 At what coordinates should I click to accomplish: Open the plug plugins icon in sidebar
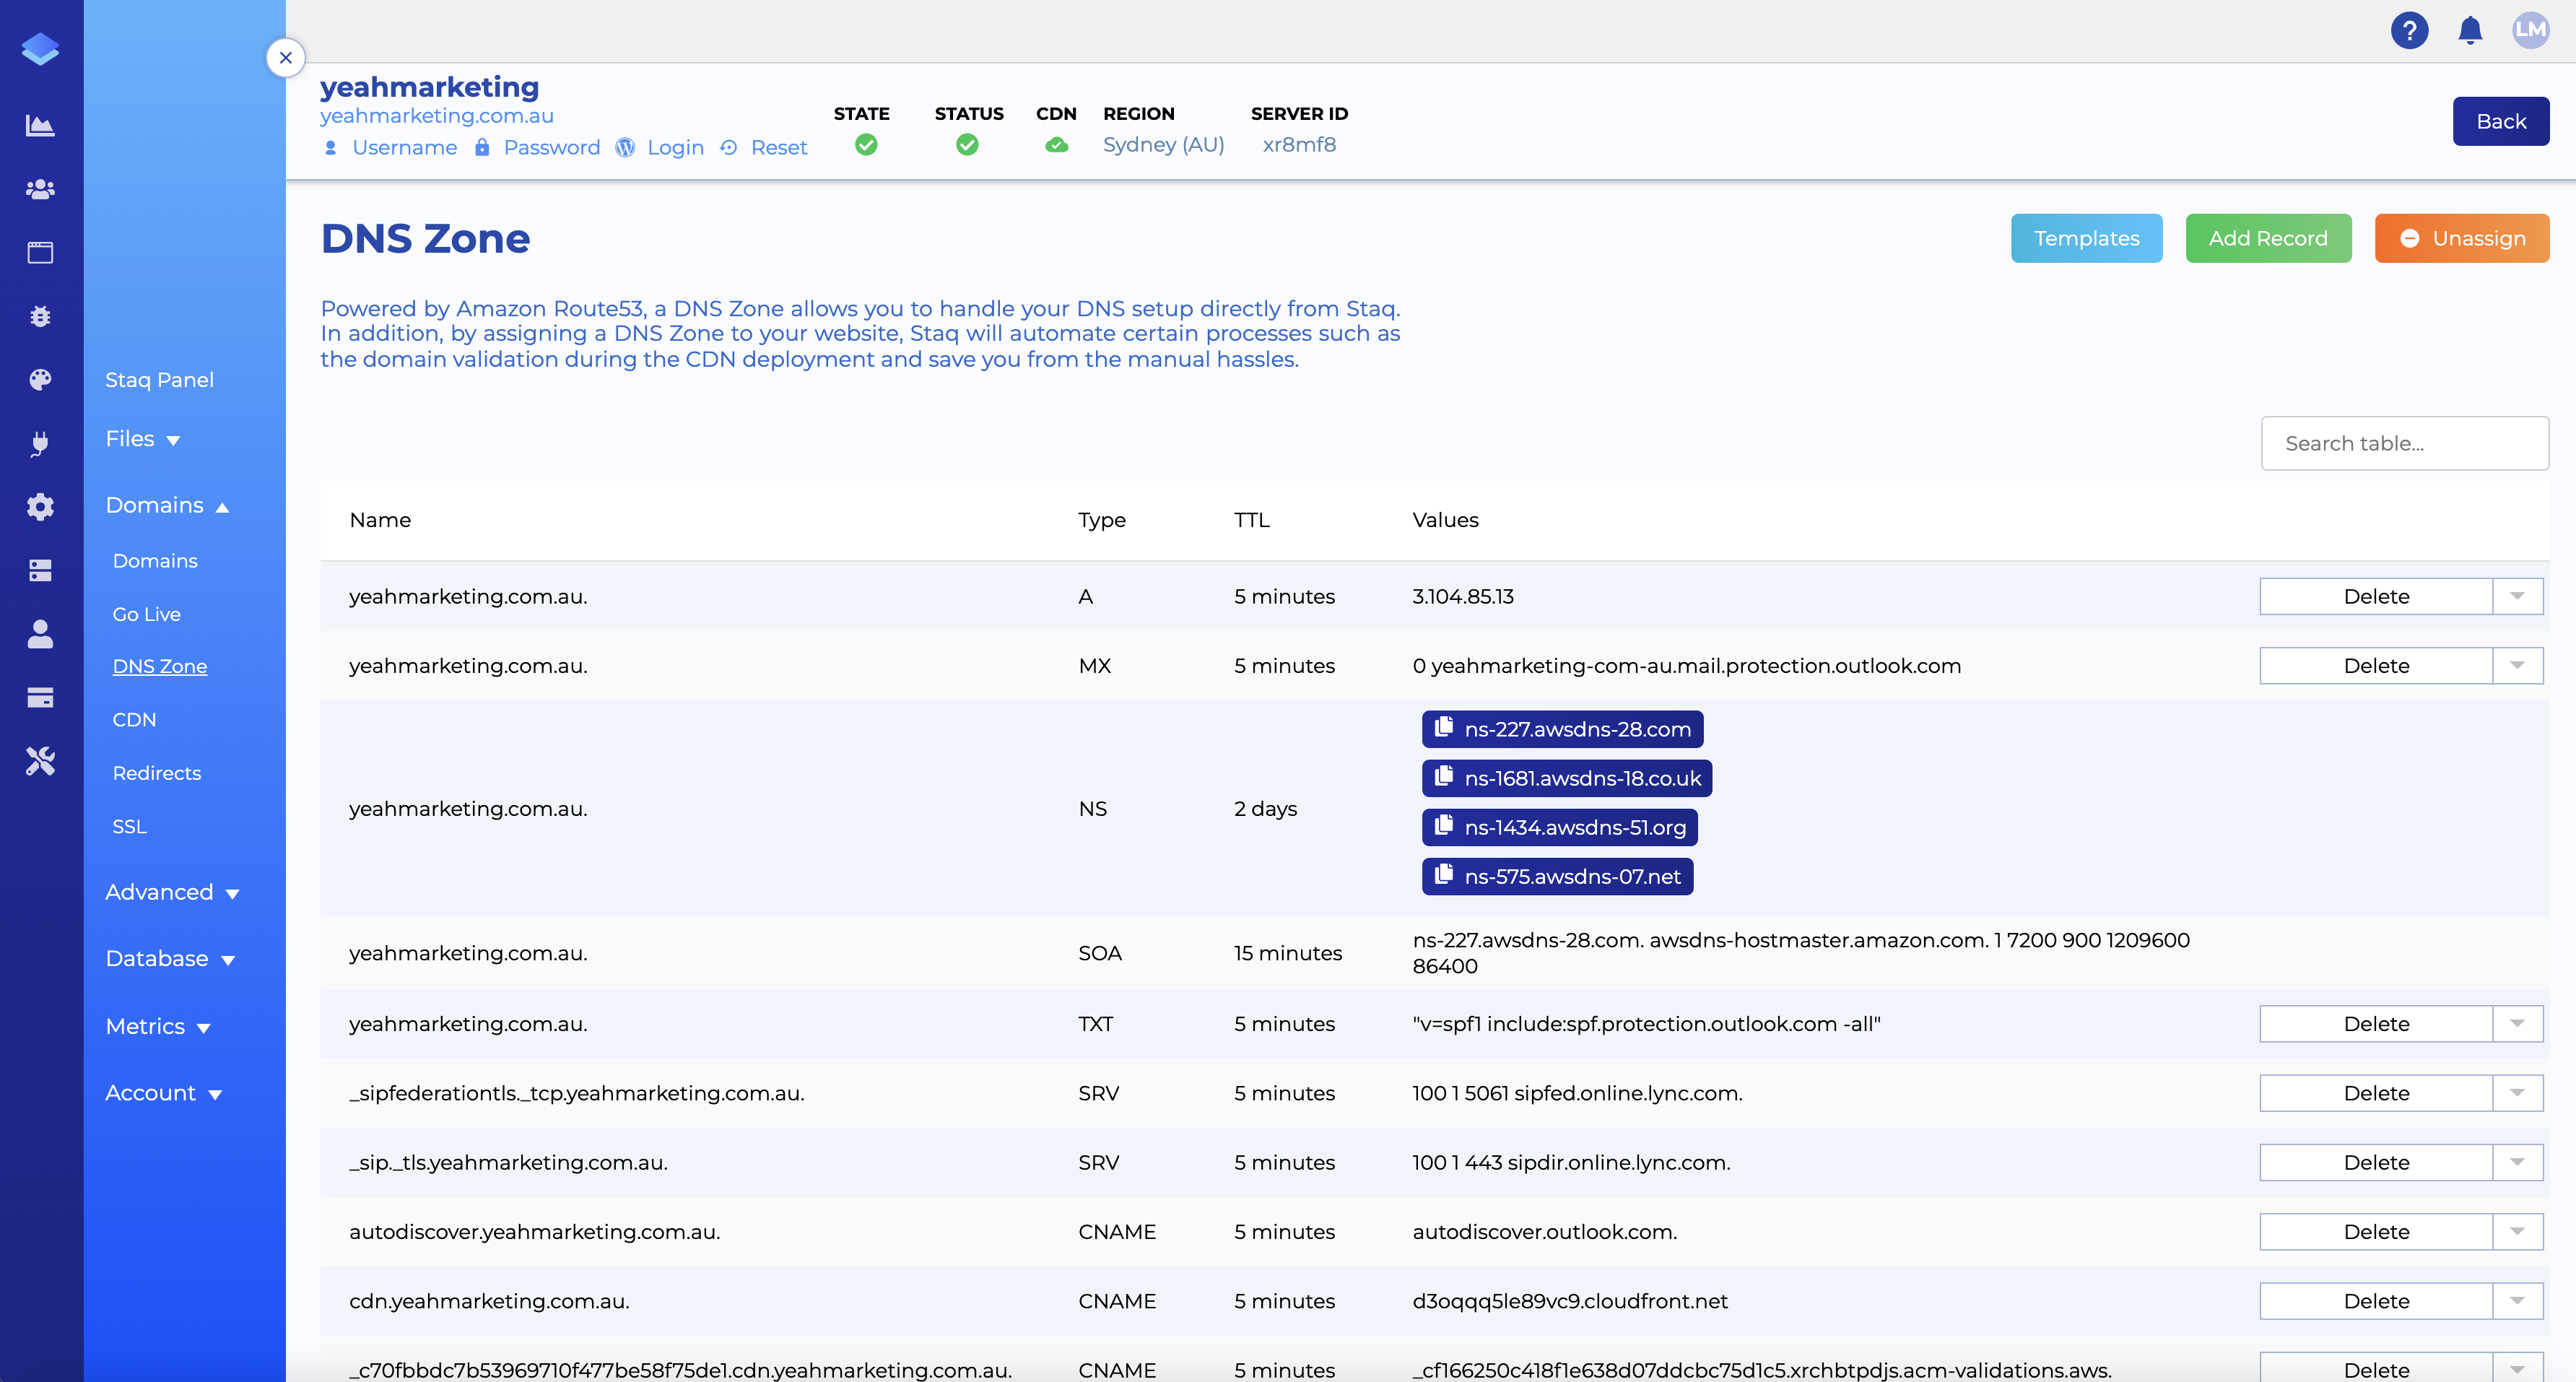pyautogui.click(x=40, y=443)
